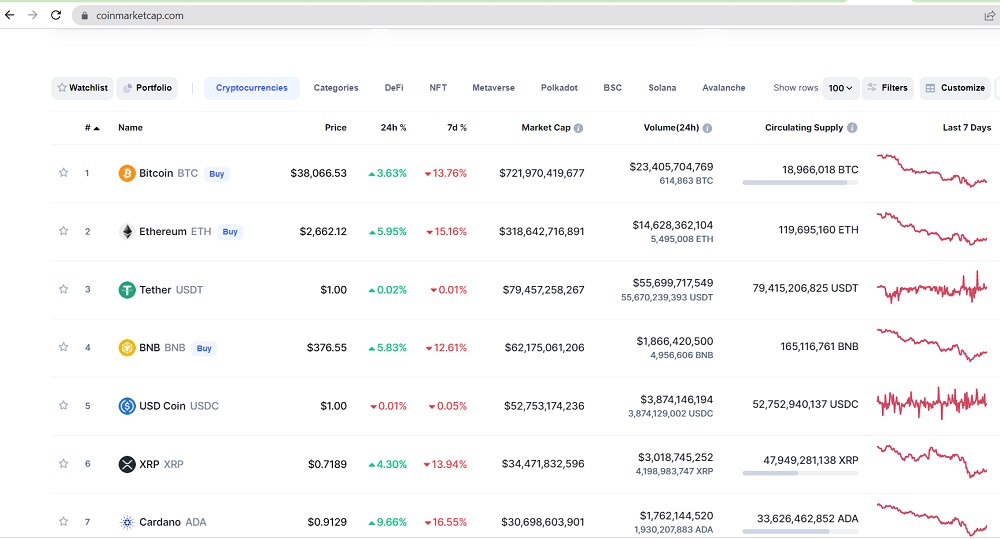Star XRP to add to watchlist
The width and height of the screenshot is (1000, 539).
click(63, 464)
